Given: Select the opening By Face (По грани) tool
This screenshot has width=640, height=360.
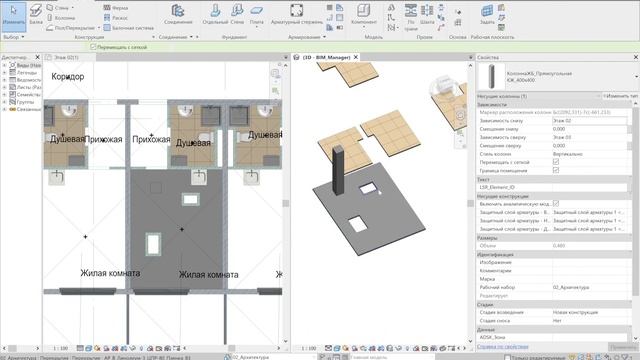Looking at the screenshot, I should tap(411, 18).
